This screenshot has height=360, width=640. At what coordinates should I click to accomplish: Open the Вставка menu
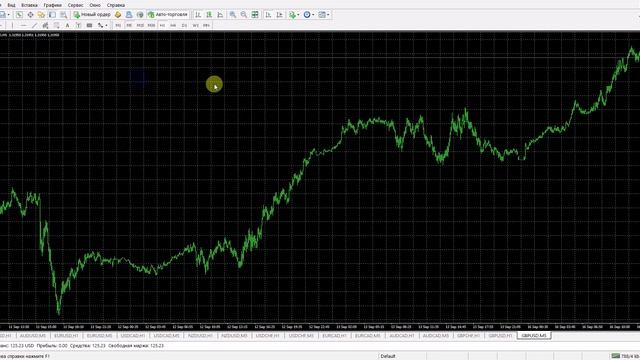pos(29,5)
